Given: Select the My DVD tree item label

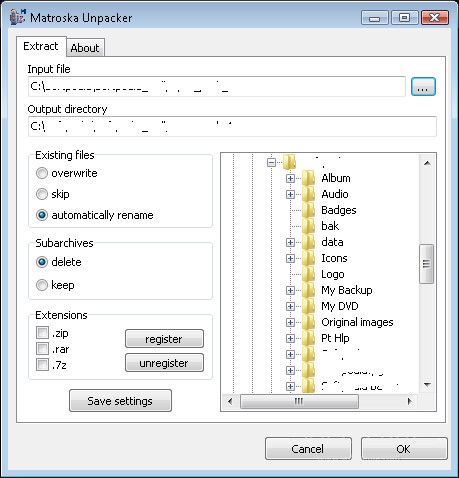Looking at the screenshot, I should [x=340, y=306].
